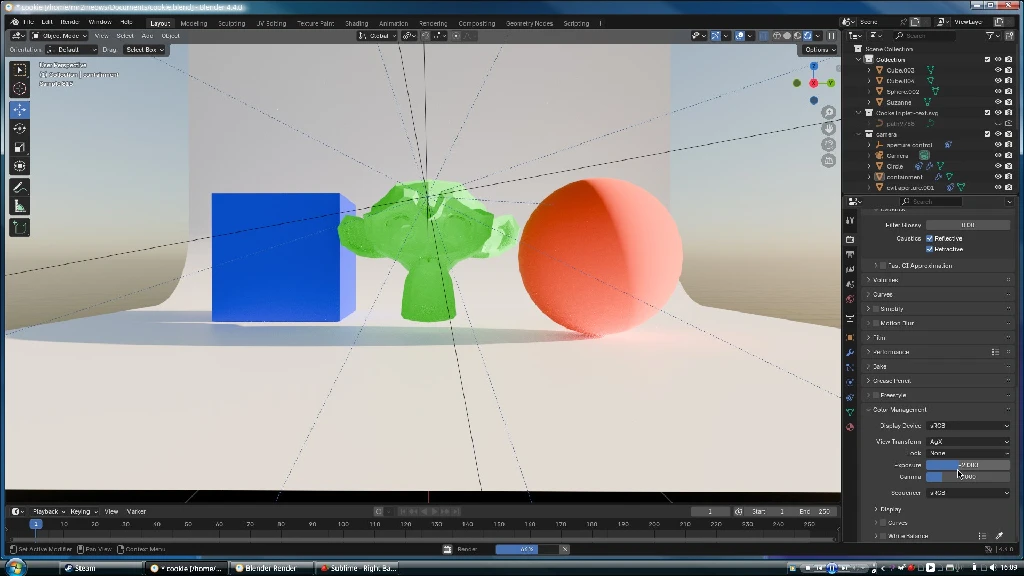
Task: Open the World properties tab
Action: (x=850, y=300)
